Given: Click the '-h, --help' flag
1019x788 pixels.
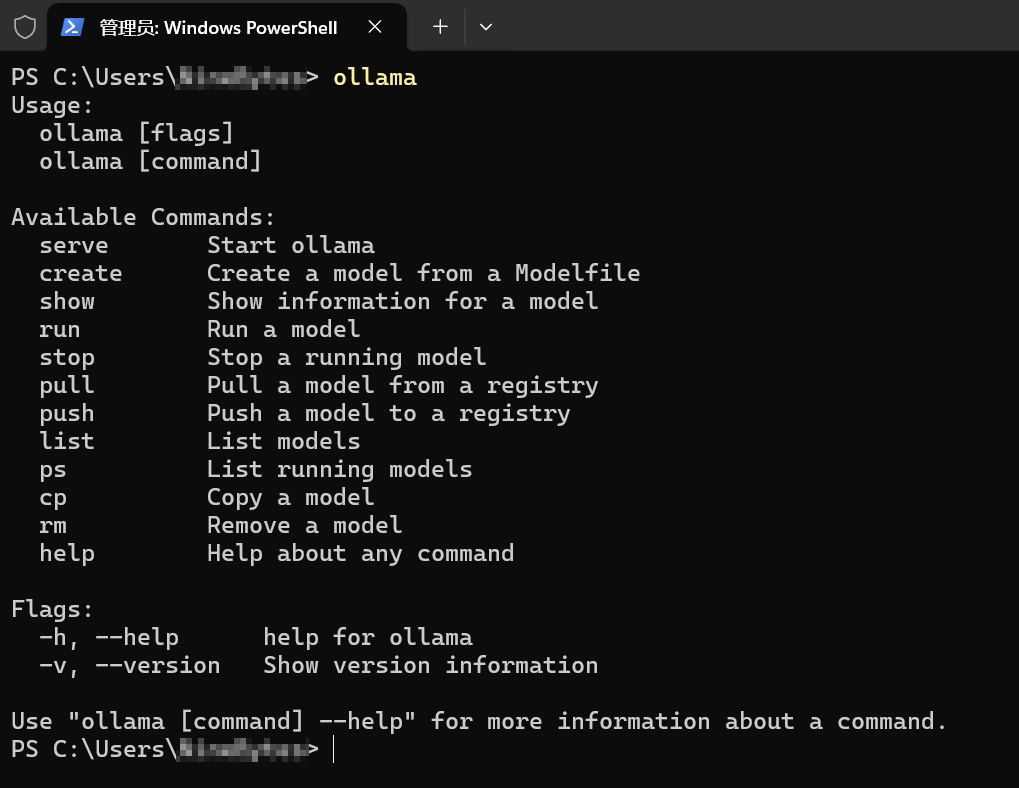Looking at the screenshot, I should [x=109, y=637].
